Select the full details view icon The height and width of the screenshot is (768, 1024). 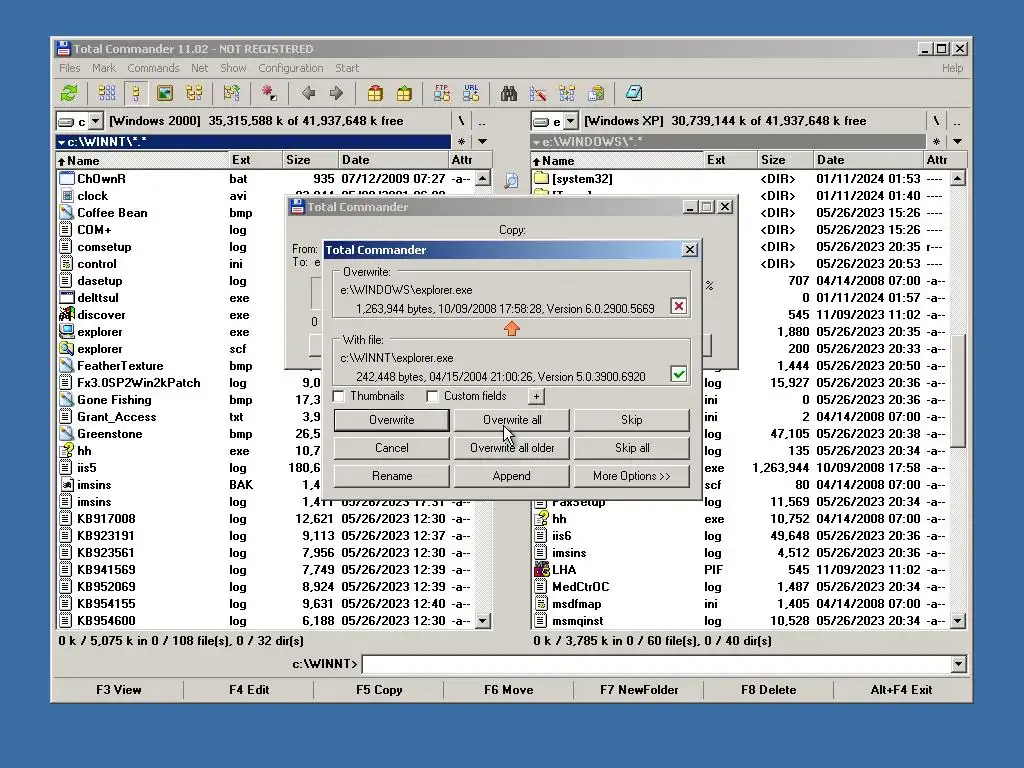(x=136, y=93)
